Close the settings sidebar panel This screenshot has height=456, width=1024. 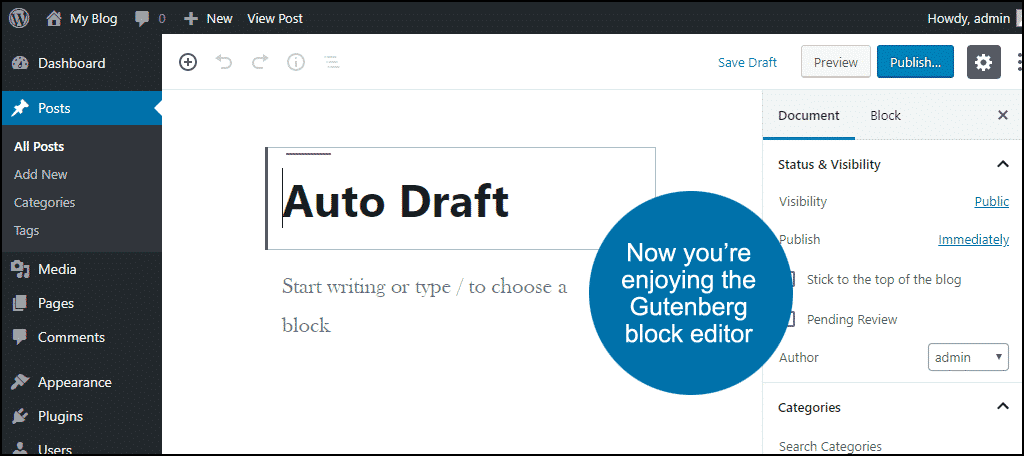coord(1003,115)
